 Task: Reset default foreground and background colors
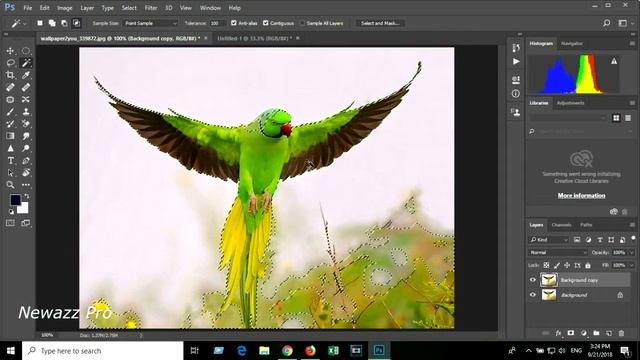click(x=11, y=211)
